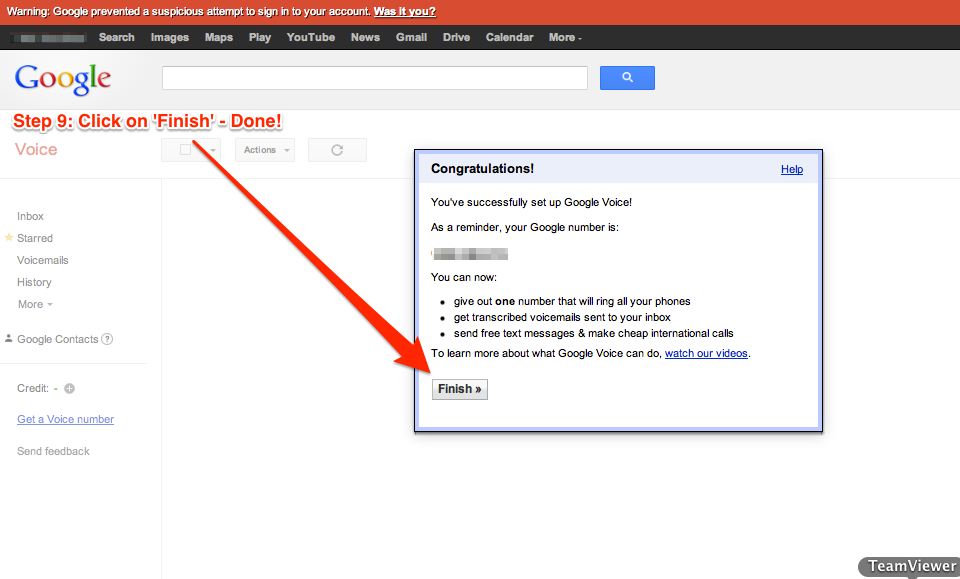Open the Actions dropdown
960x579 pixels.
pos(265,150)
